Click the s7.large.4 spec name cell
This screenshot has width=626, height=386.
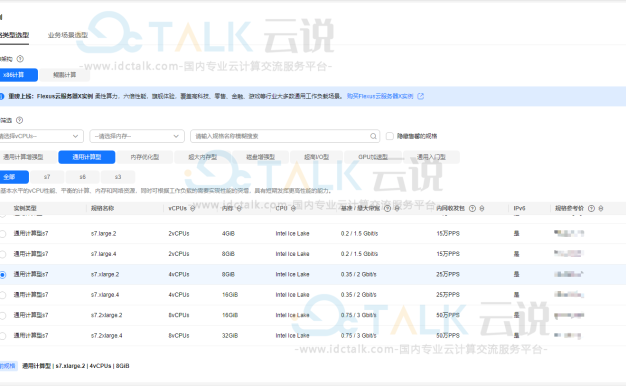point(103,254)
